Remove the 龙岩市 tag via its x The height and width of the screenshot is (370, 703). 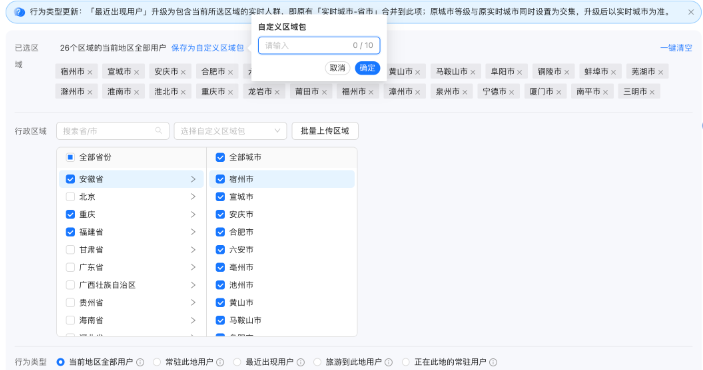[277, 92]
